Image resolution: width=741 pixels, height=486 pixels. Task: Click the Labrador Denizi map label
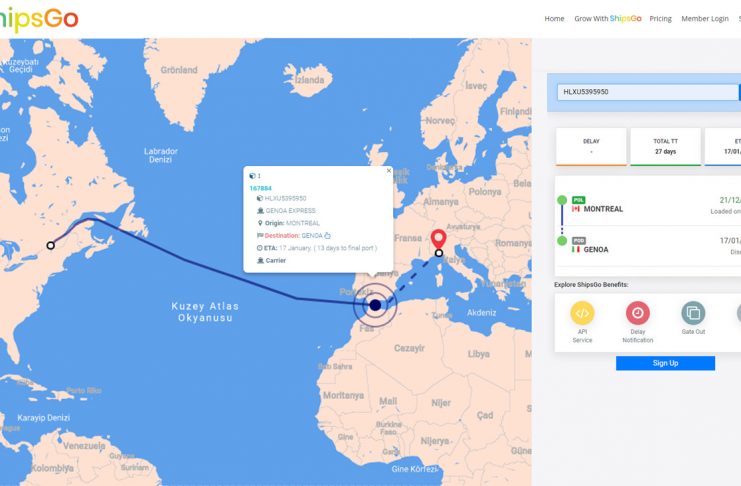coord(161,155)
